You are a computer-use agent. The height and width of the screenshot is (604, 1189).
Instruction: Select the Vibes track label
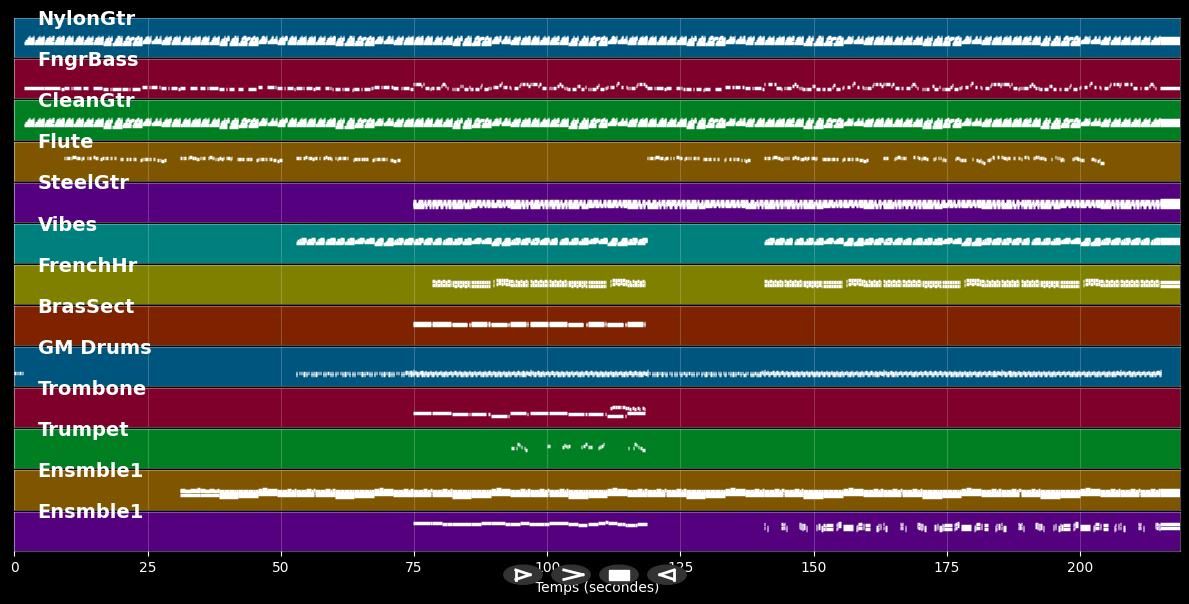[x=67, y=225]
